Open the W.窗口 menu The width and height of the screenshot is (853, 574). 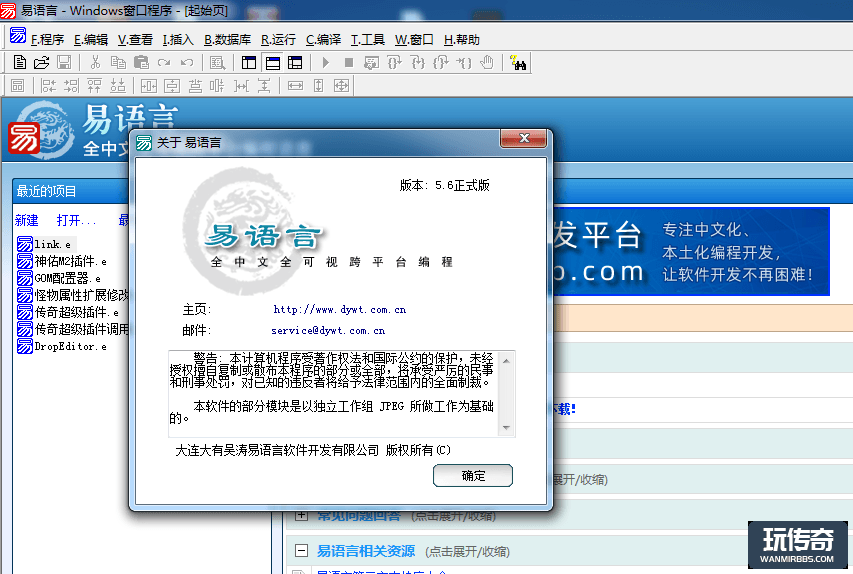414,40
